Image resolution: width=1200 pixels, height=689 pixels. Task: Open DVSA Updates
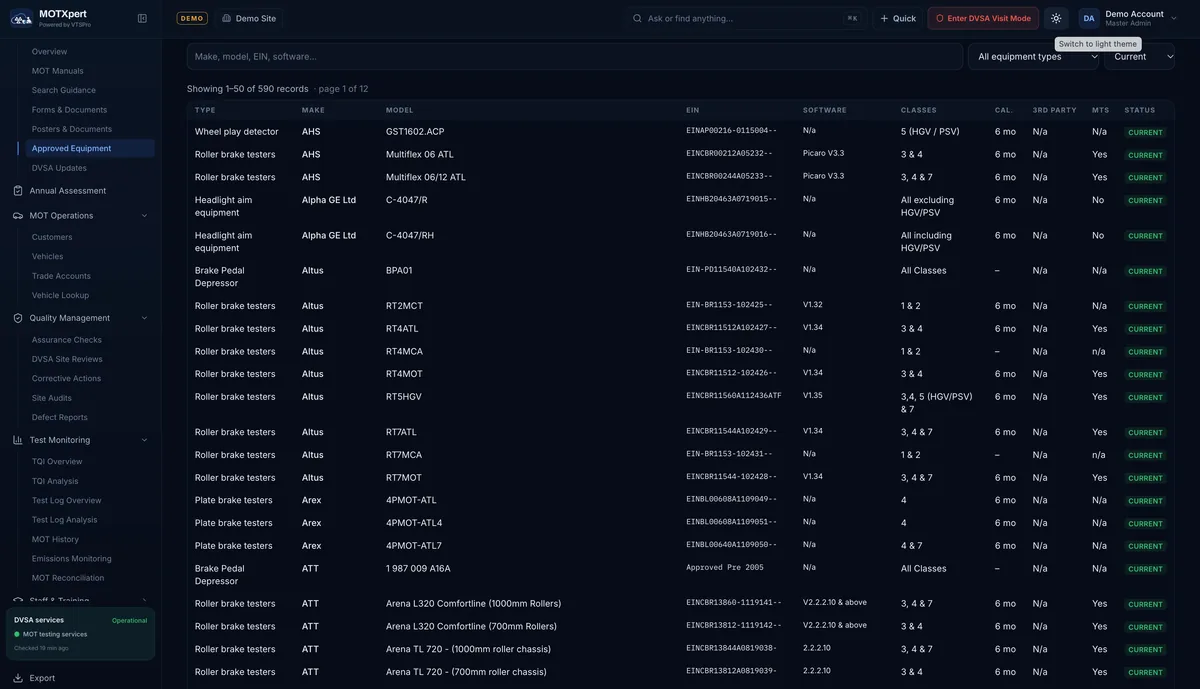click(59, 168)
